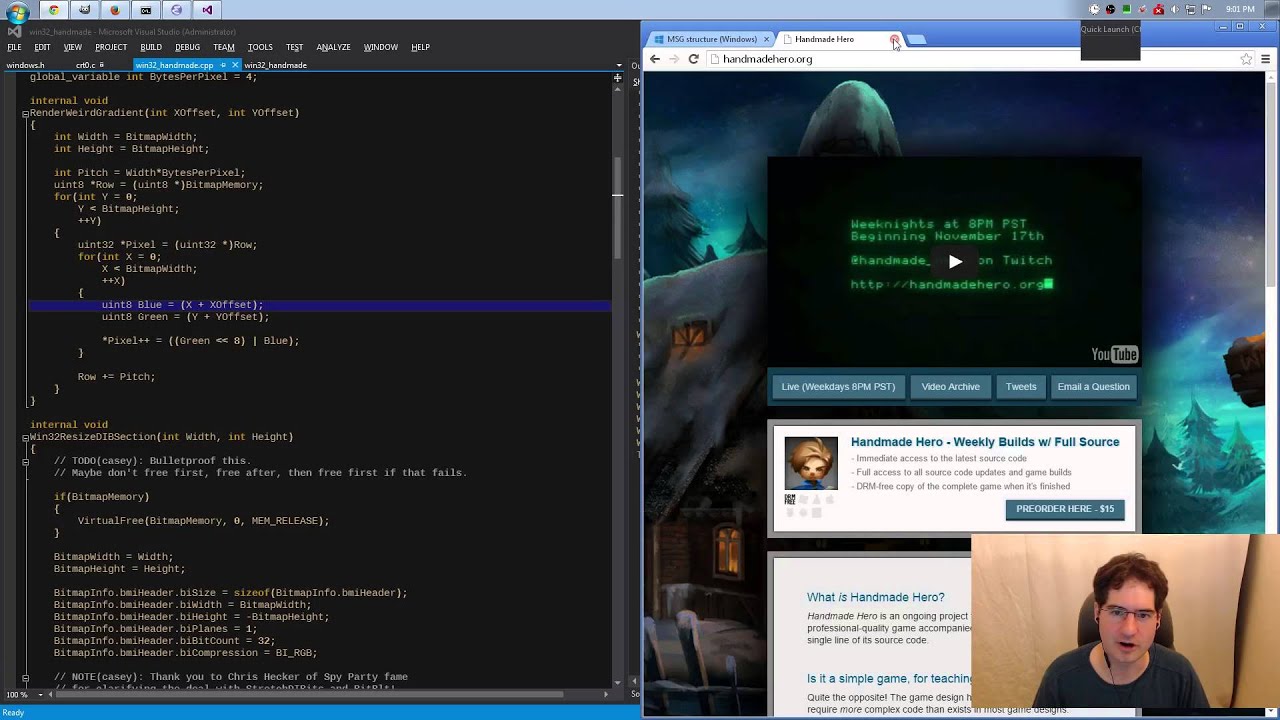Open the EDIT menu
1280x720 pixels.
click(x=42, y=47)
